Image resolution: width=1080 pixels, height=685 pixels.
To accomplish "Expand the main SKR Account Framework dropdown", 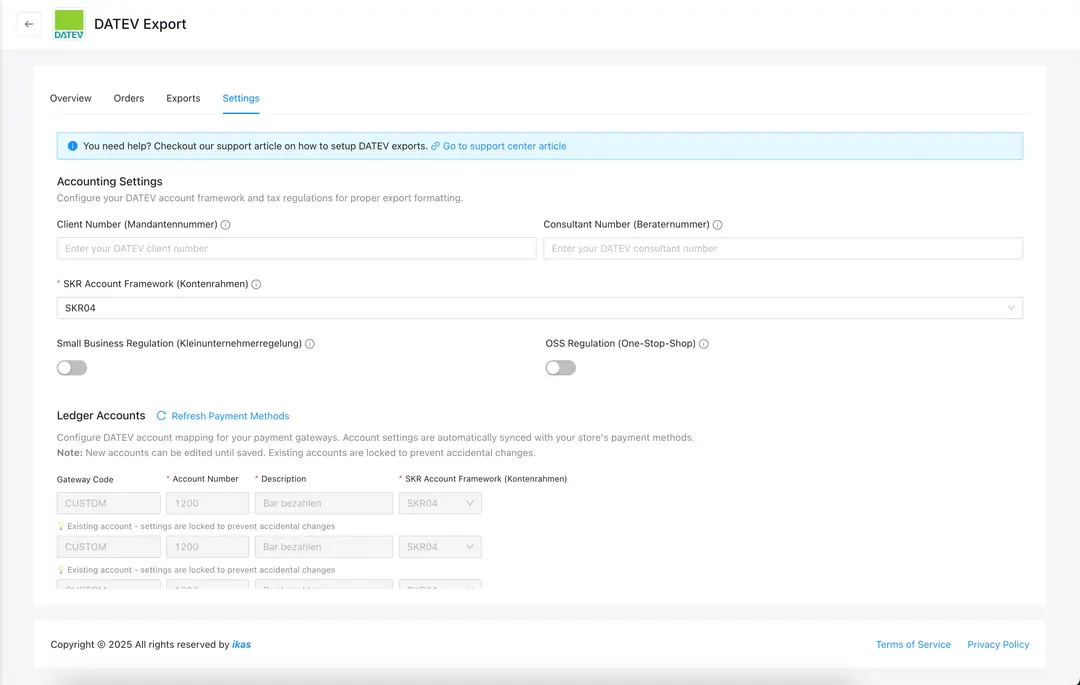I will point(539,308).
